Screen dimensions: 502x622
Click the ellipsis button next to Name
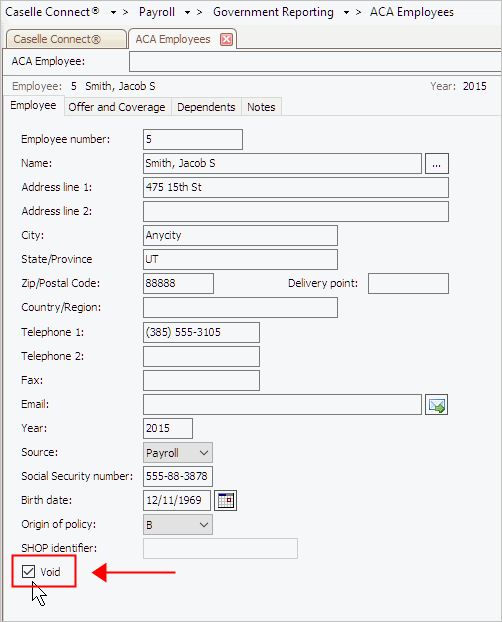coord(437,163)
